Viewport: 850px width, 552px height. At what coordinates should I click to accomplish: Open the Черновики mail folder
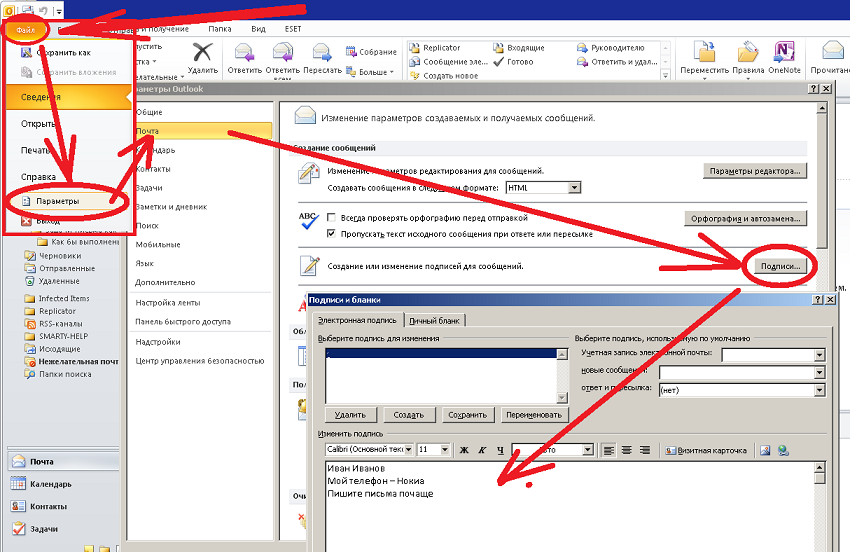54,255
